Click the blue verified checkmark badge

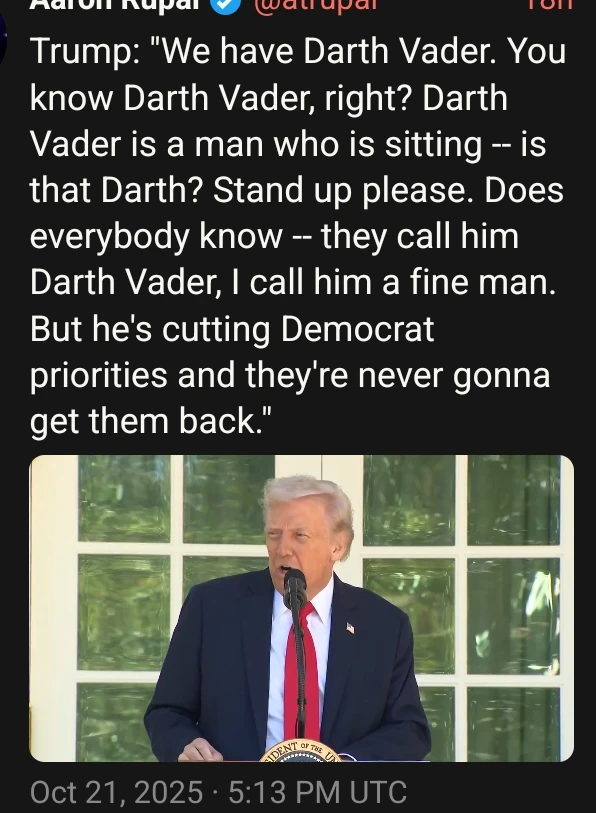click(x=224, y=4)
